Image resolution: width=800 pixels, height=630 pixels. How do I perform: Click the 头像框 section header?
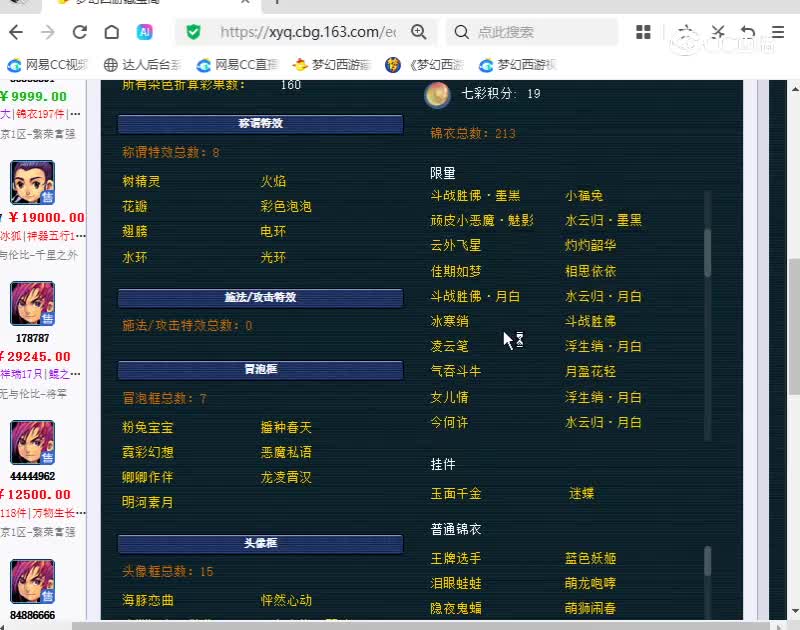pos(260,544)
